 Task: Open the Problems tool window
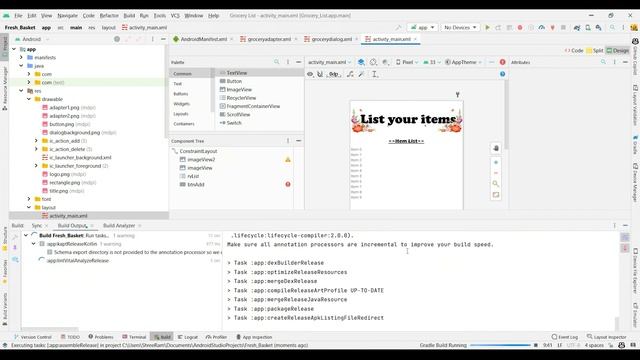click(x=101, y=337)
